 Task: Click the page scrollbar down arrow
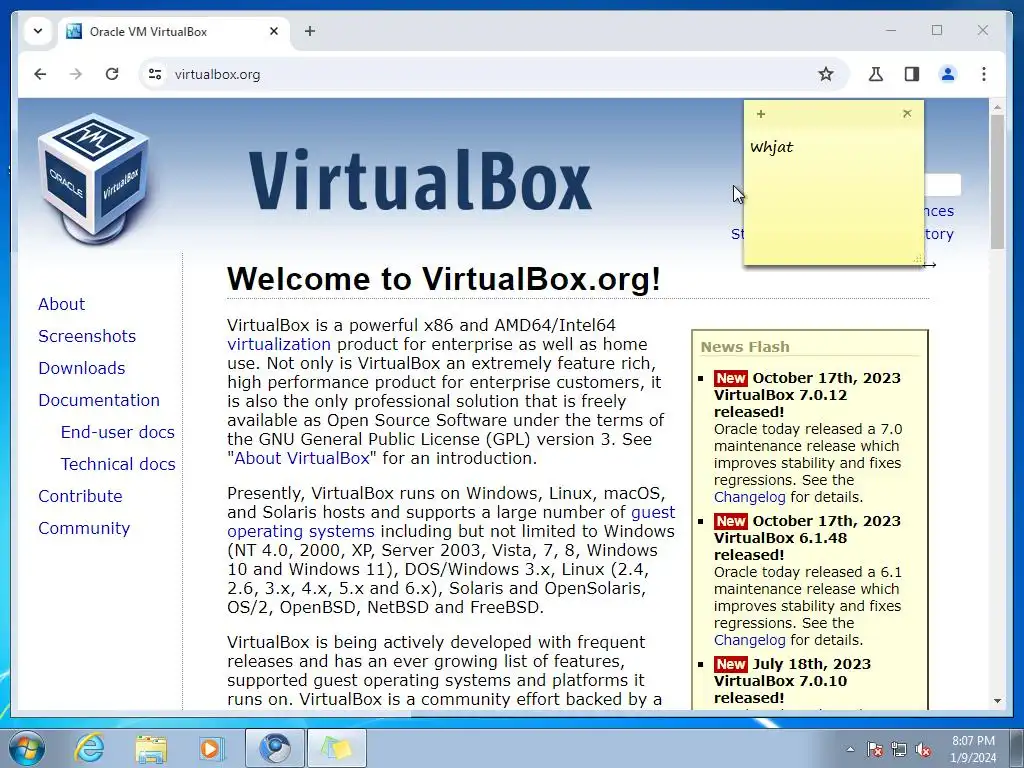coord(997,701)
